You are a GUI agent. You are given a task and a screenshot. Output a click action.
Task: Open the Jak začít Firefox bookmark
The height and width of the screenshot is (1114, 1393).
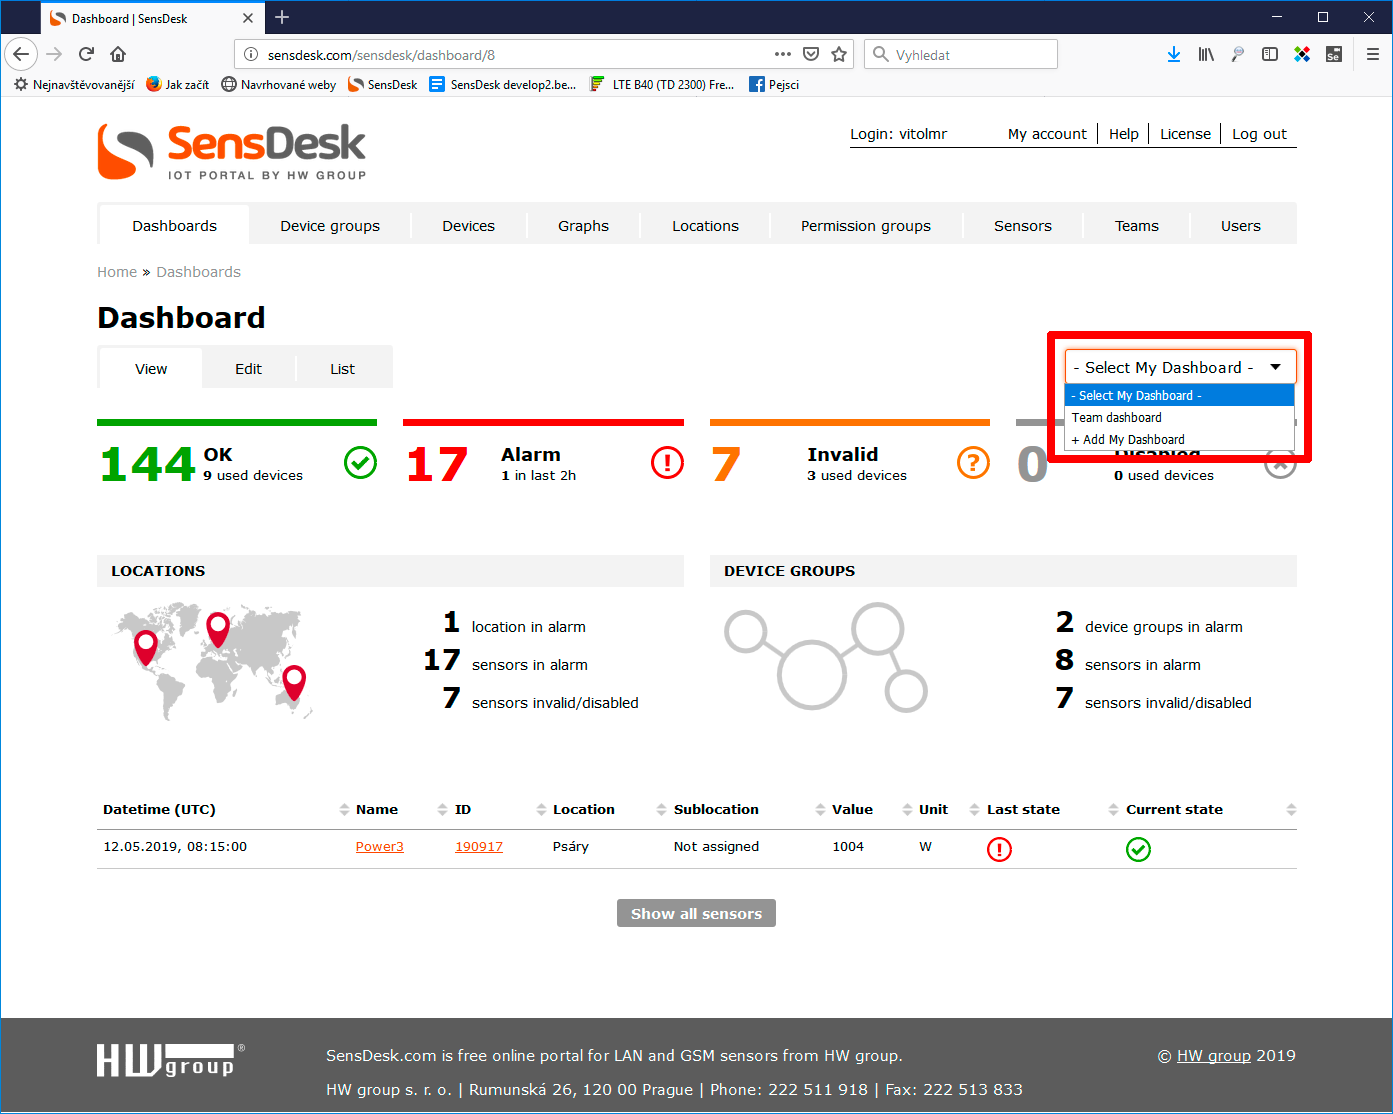click(177, 84)
